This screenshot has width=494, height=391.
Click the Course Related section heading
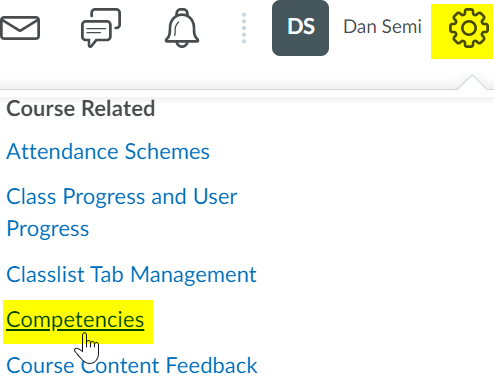[x=81, y=109]
